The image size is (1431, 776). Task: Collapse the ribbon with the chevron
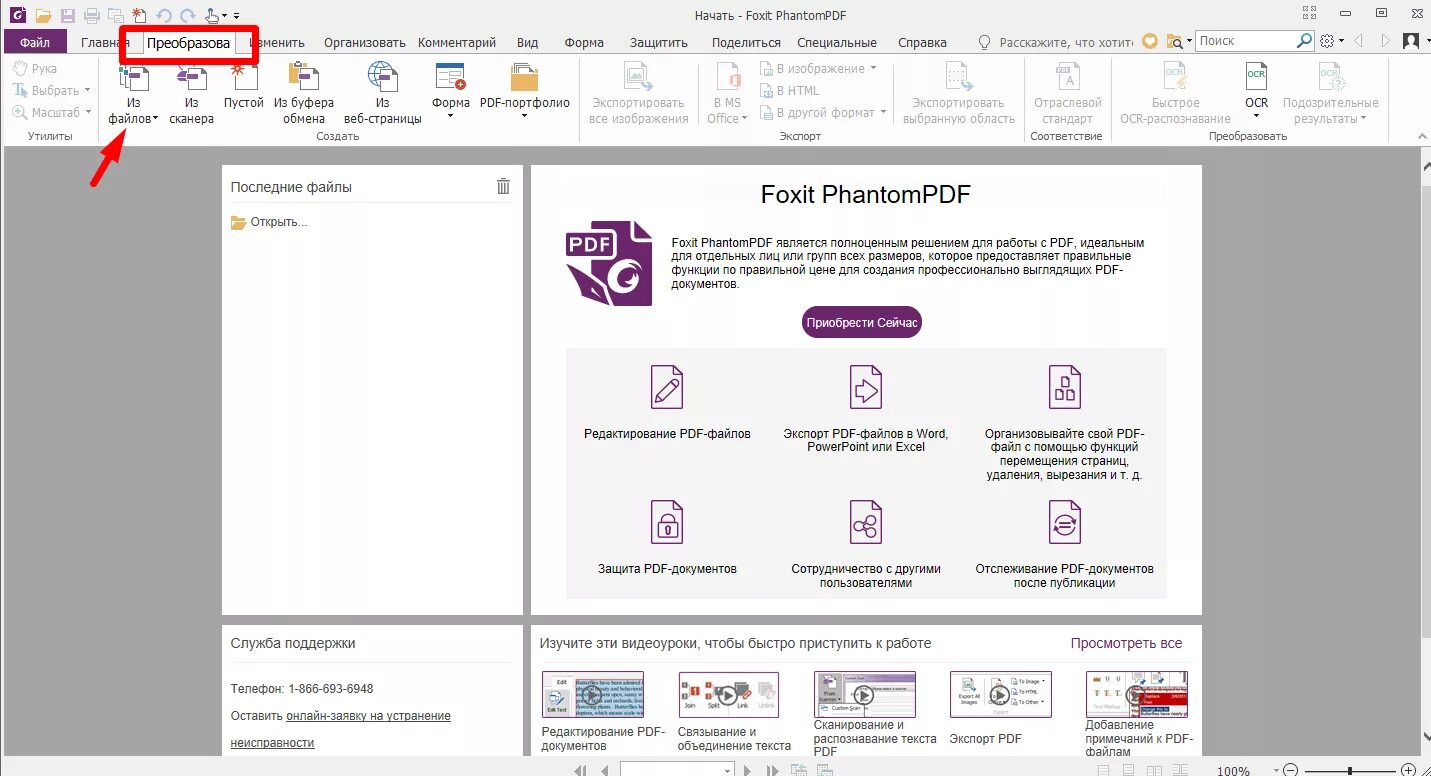(x=1422, y=136)
